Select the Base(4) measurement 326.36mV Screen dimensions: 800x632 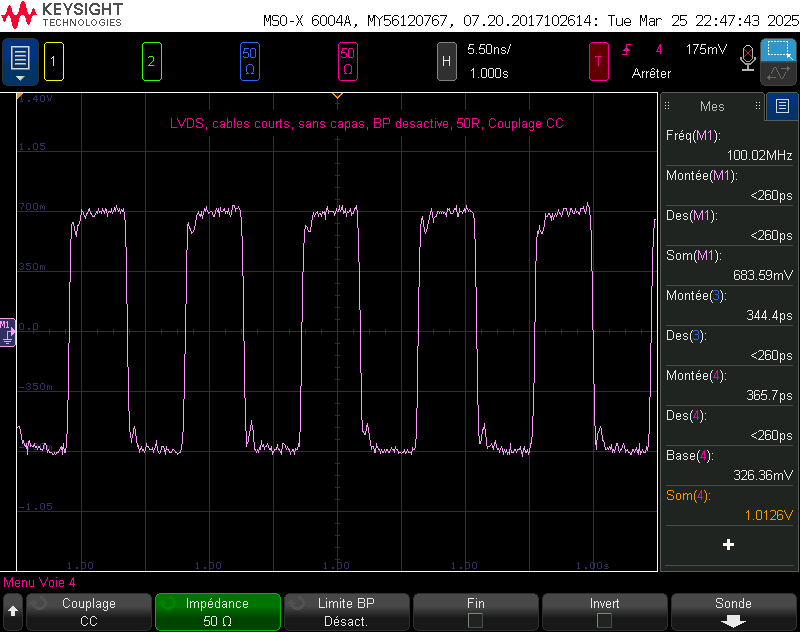pyautogui.click(x=729, y=466)
